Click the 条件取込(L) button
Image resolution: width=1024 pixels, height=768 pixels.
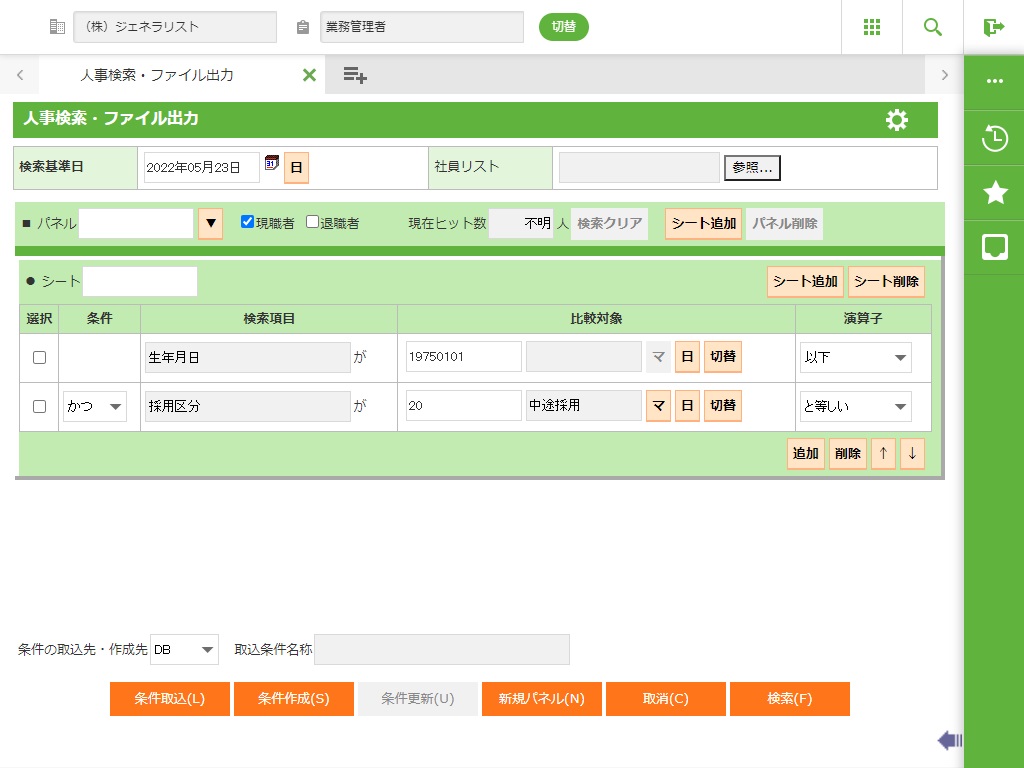(x=170, y=699)
